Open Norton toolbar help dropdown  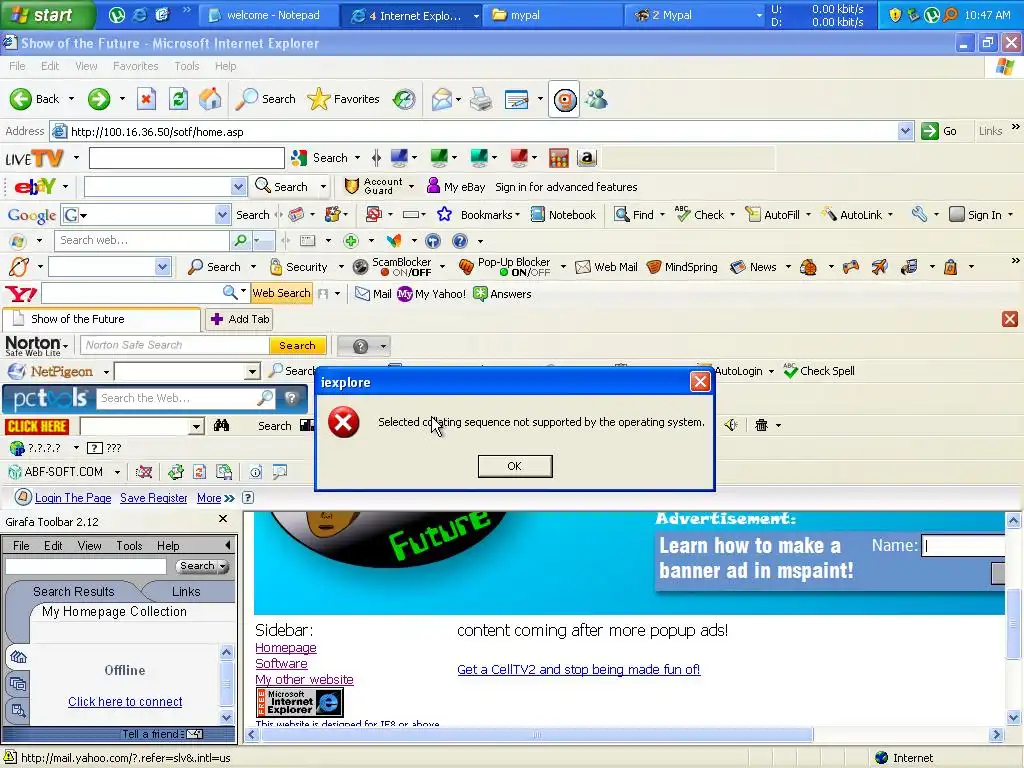(x=383, y=345)
